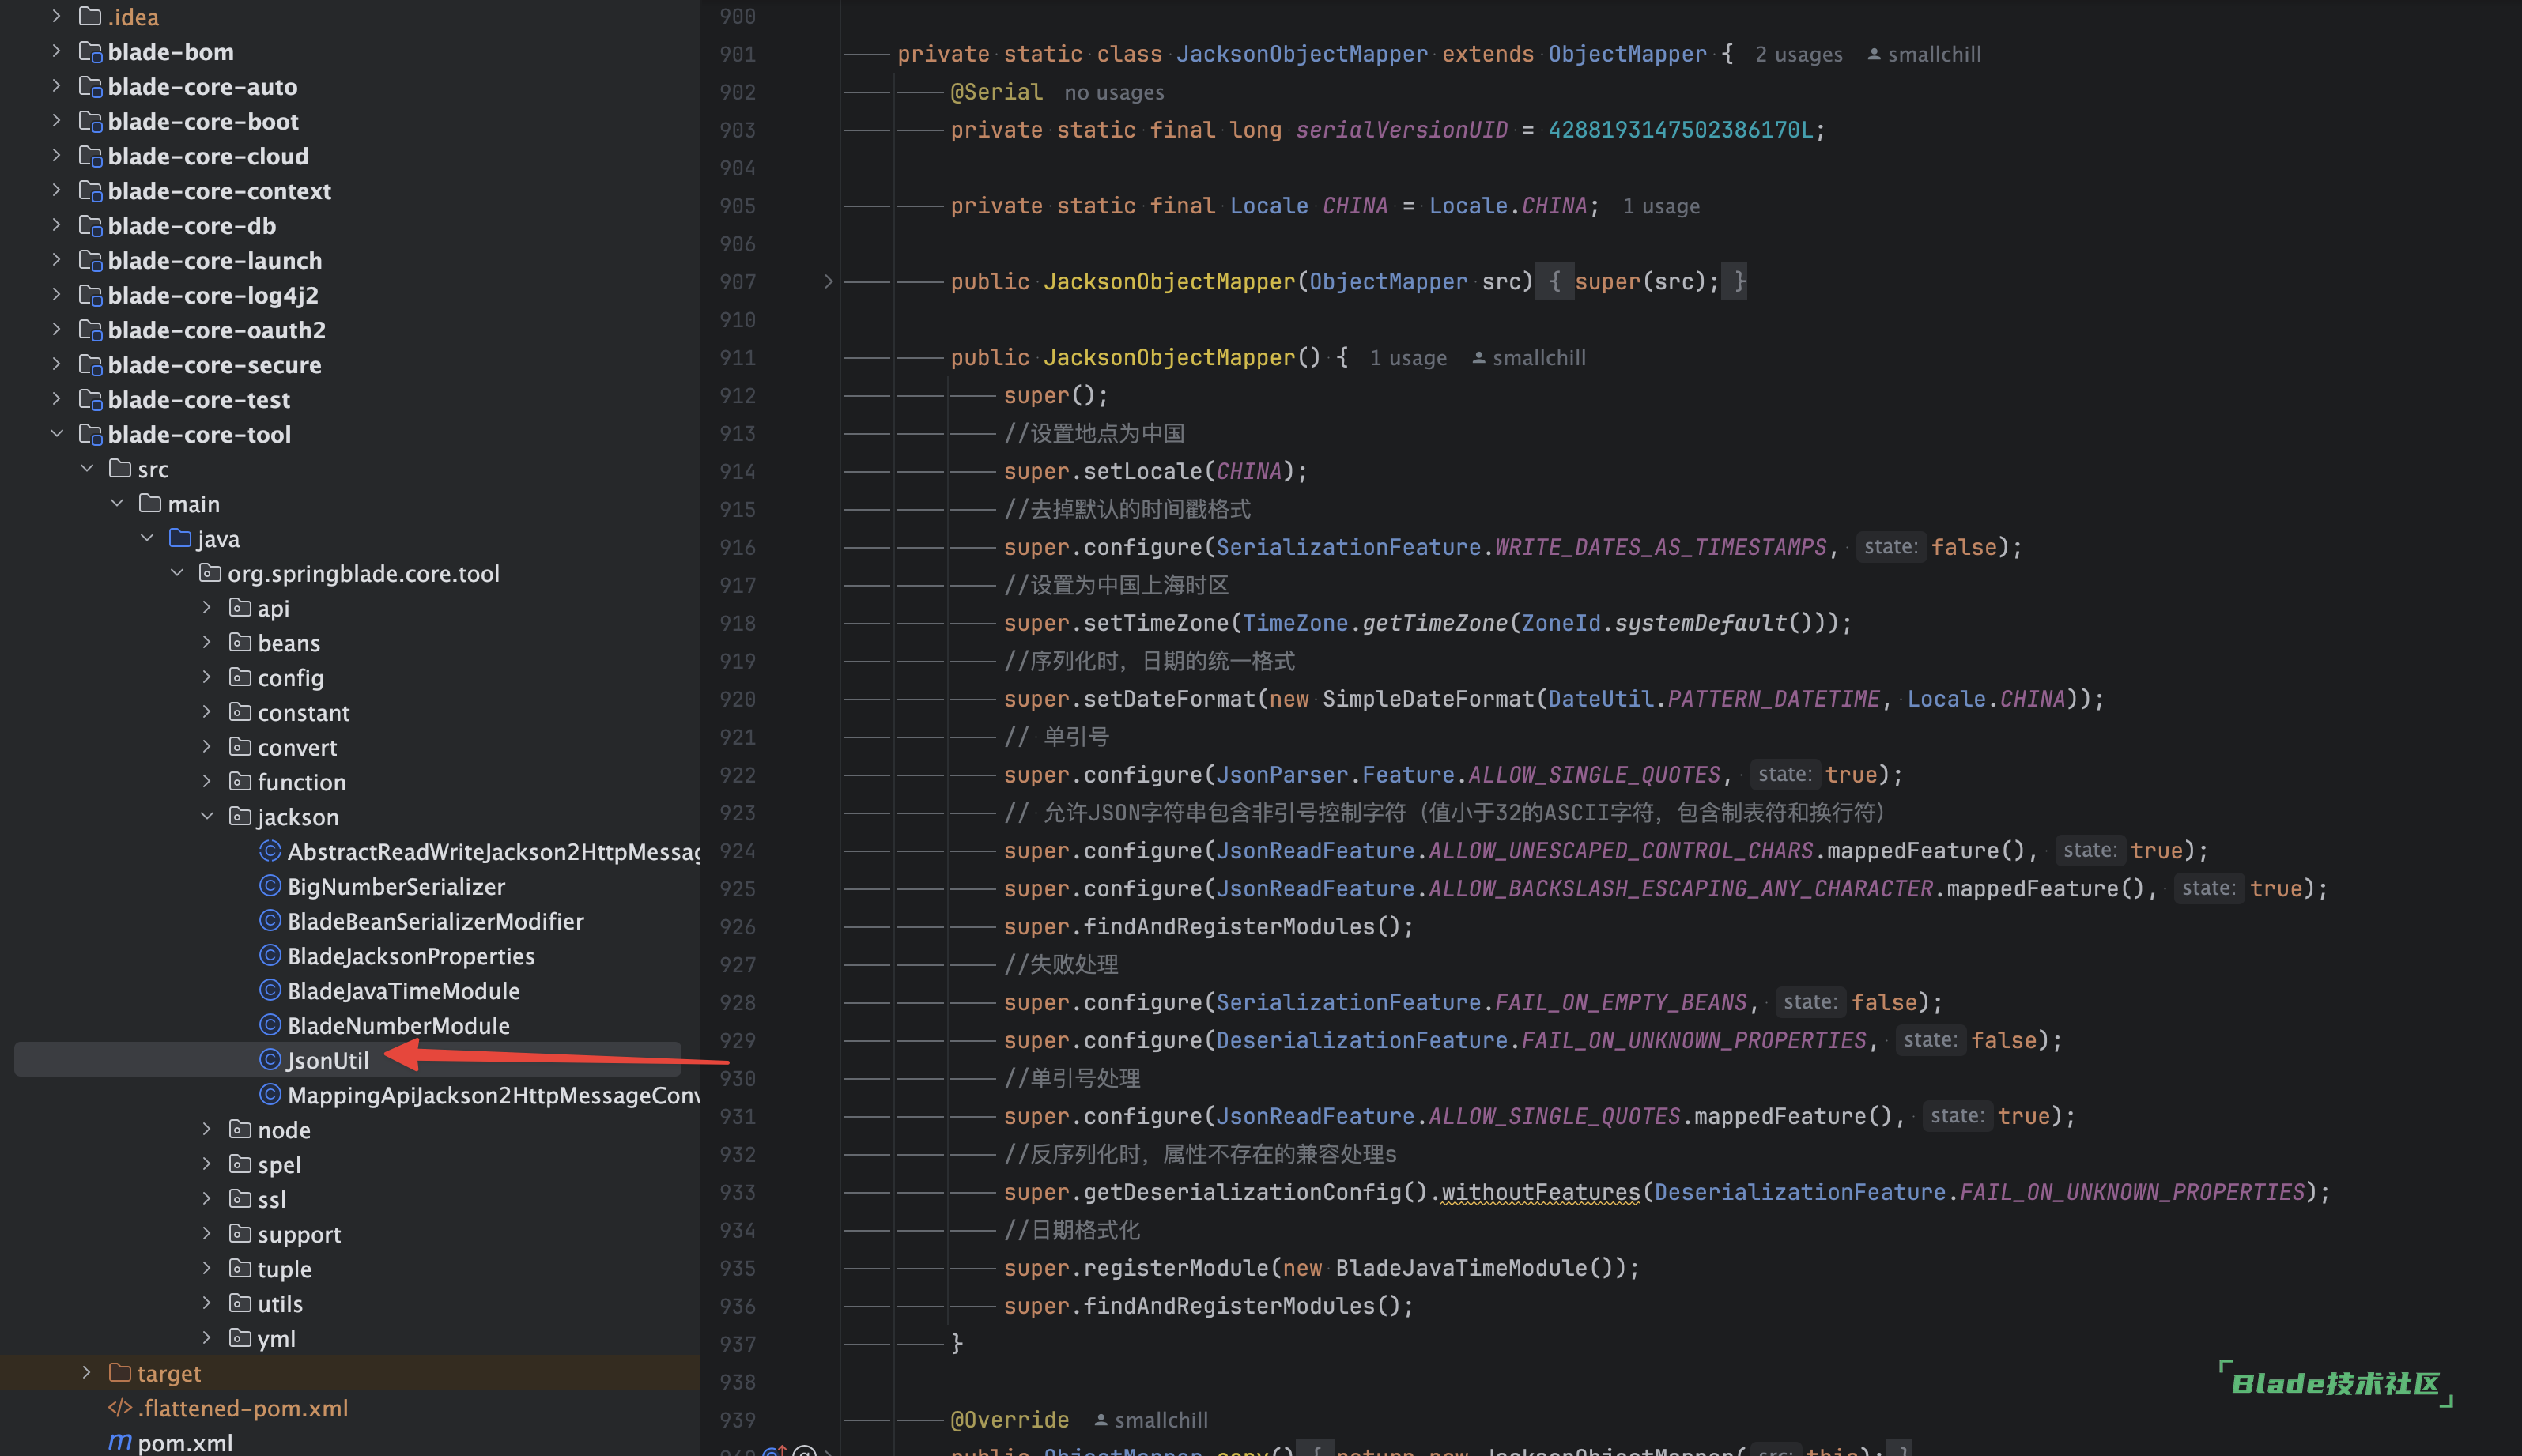The image size is (2522, 1456).
Task: Expand the blade-core-test module
Action: 57,400
